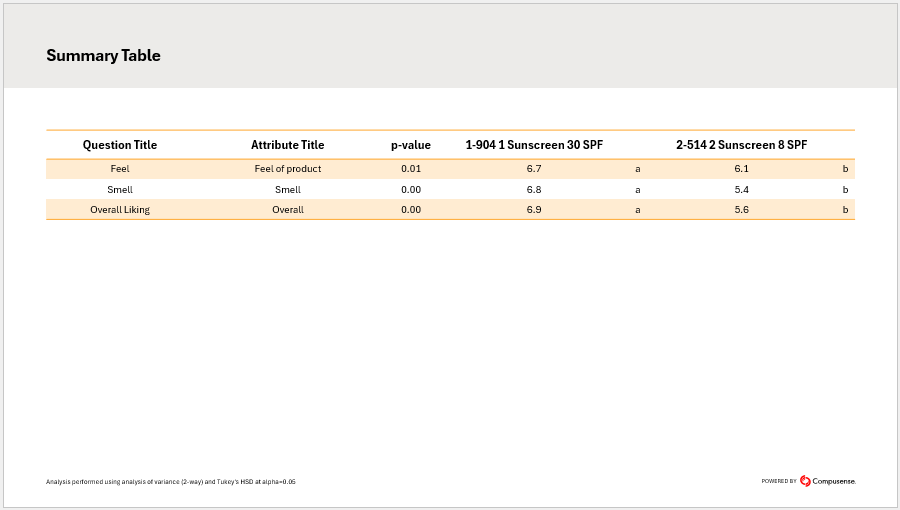Click the 1-904 1 Sunscreen 30 SPF header
The height and width of the screenshot is (510, 900).
tap(534, 145)
